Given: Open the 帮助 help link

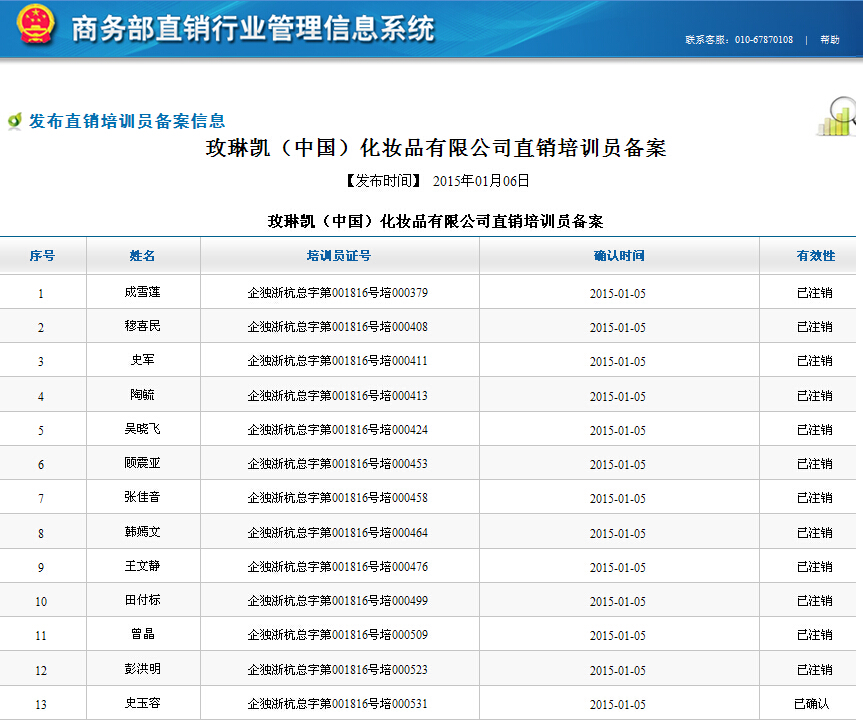Looking at the screenshot, I should (829, 40).
